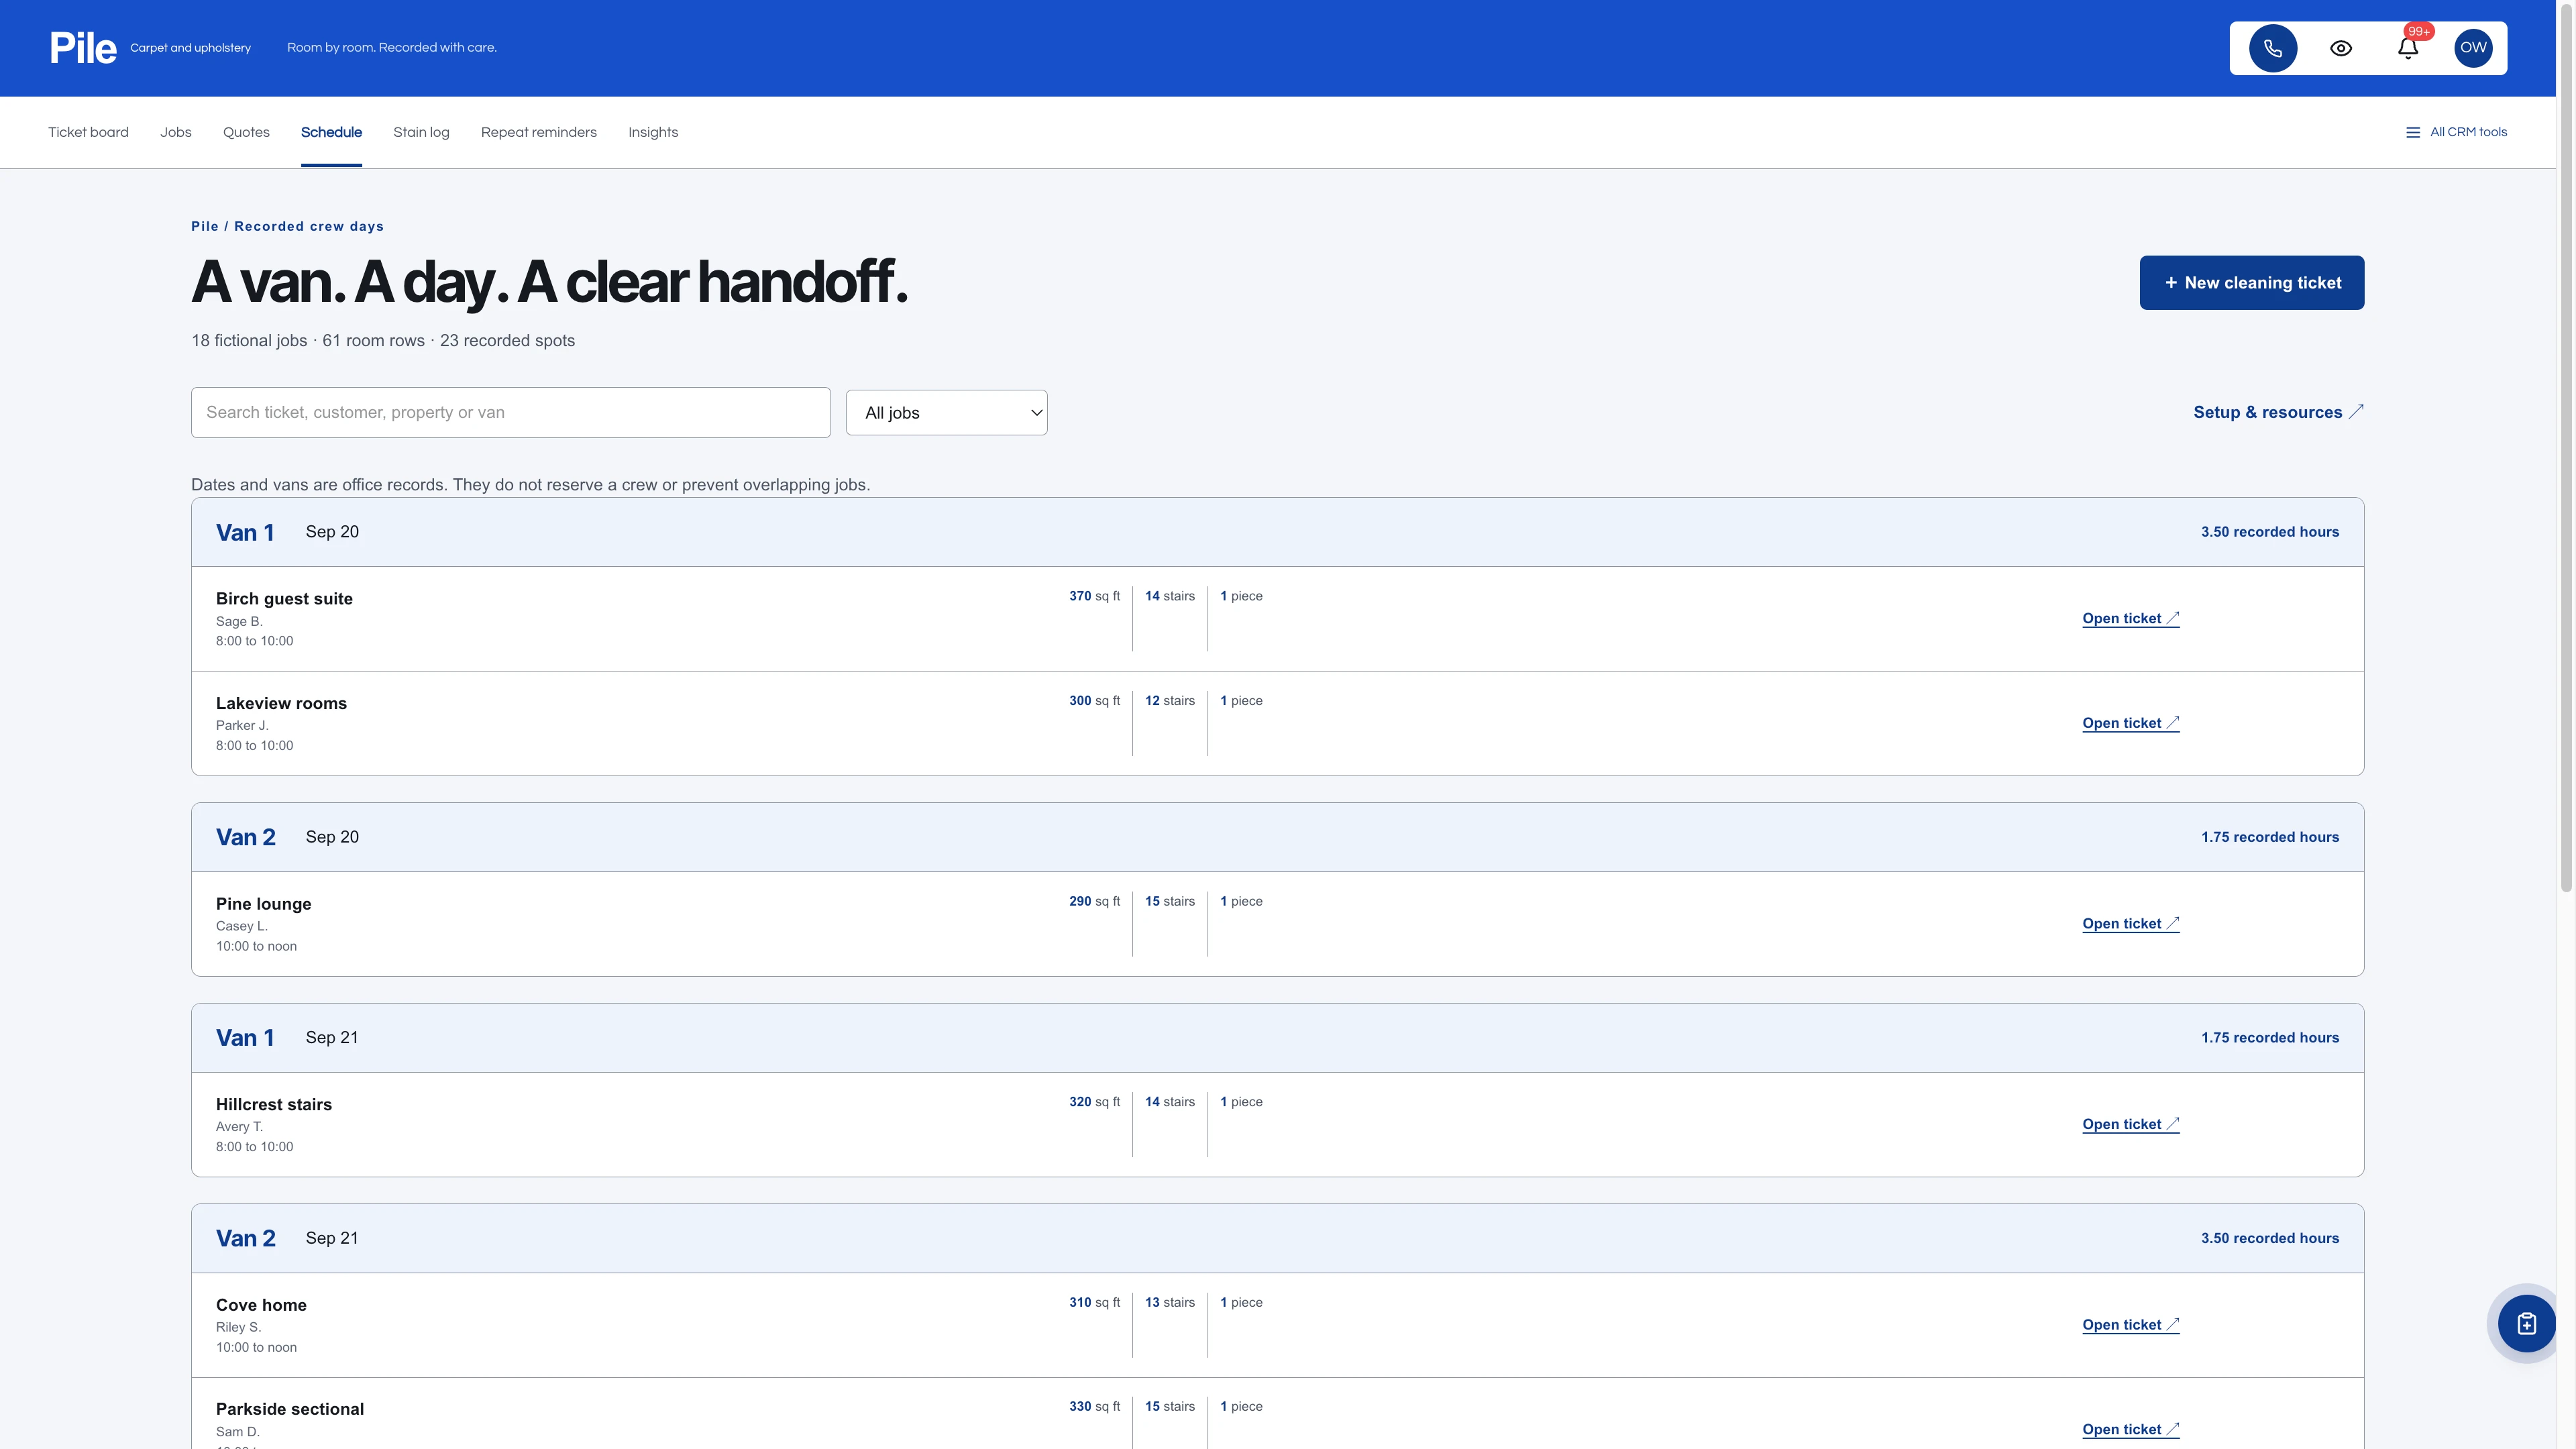The width and height of the screenshot is (2576, 1449).
Task: Switch to the Insights tab
Action: (x=653, y=132)
